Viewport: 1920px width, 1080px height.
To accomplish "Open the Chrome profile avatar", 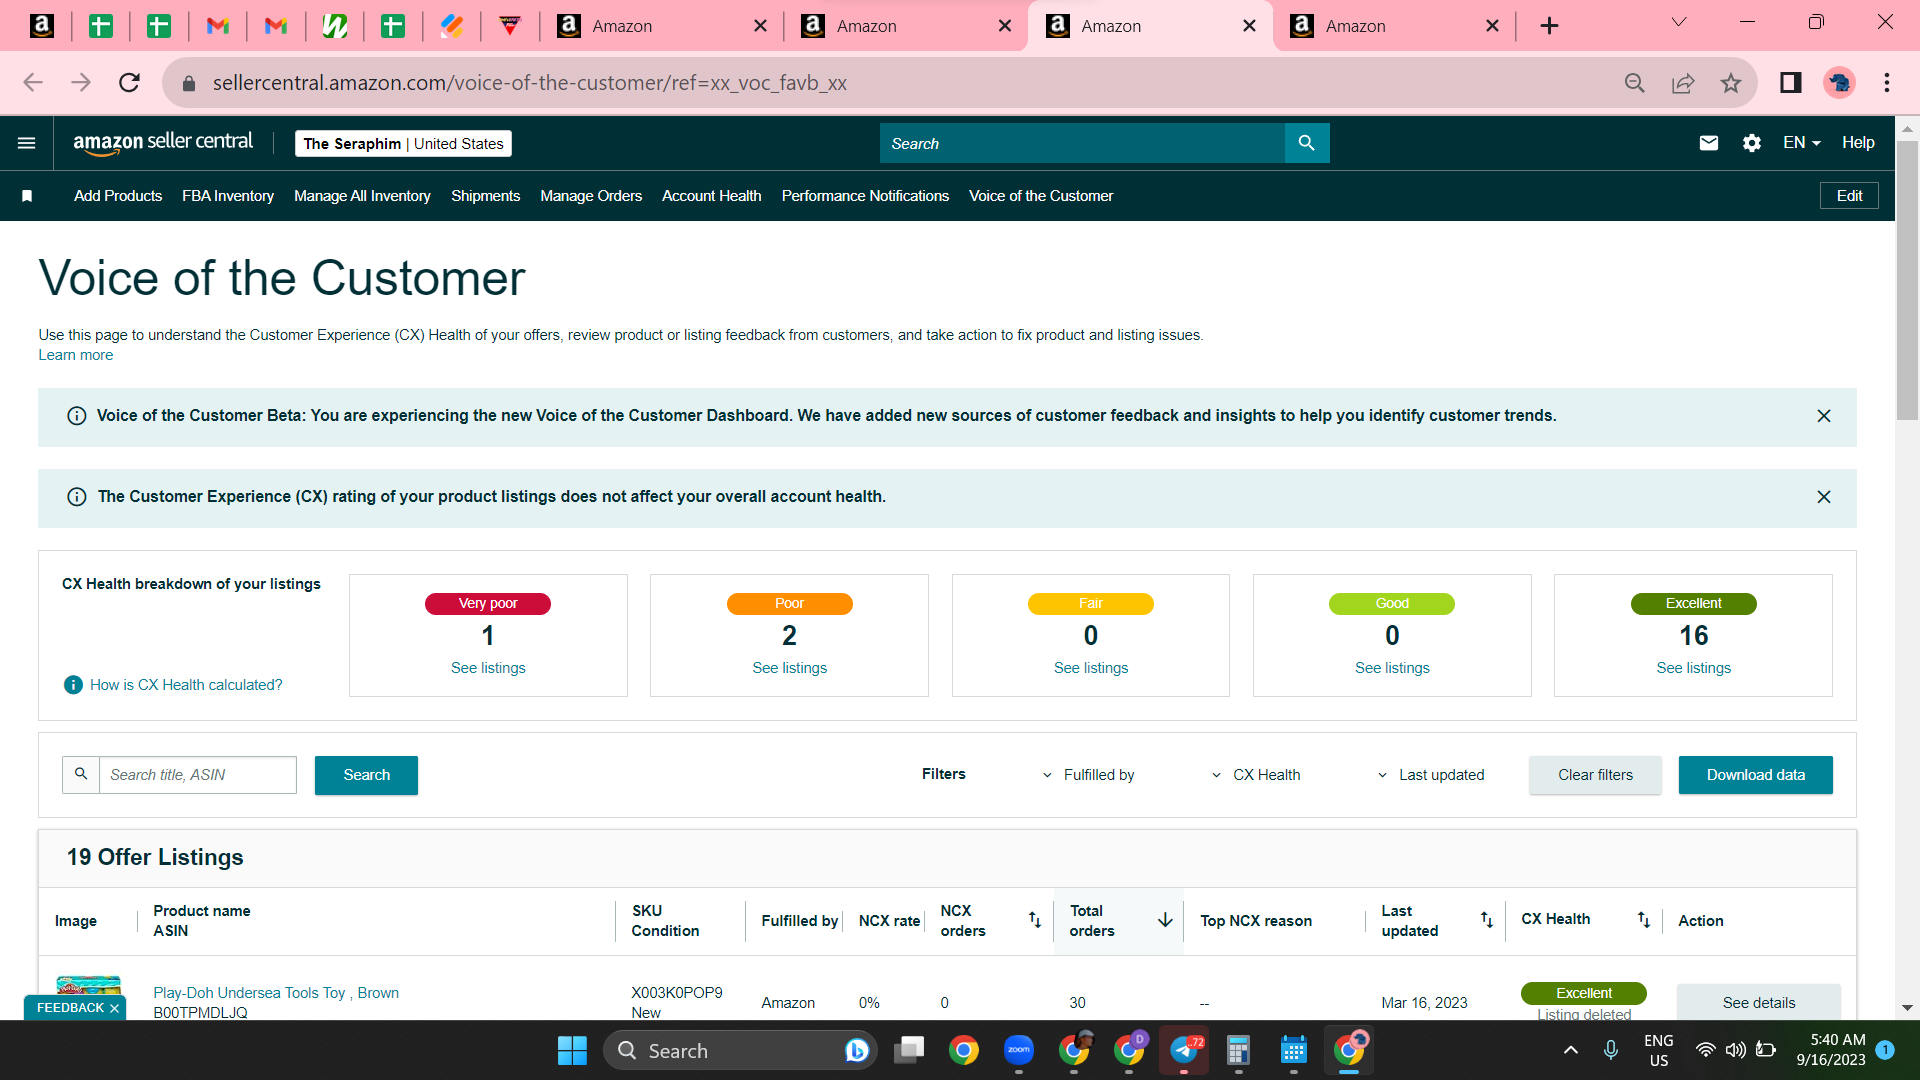I will click(x=1839, y=83).
